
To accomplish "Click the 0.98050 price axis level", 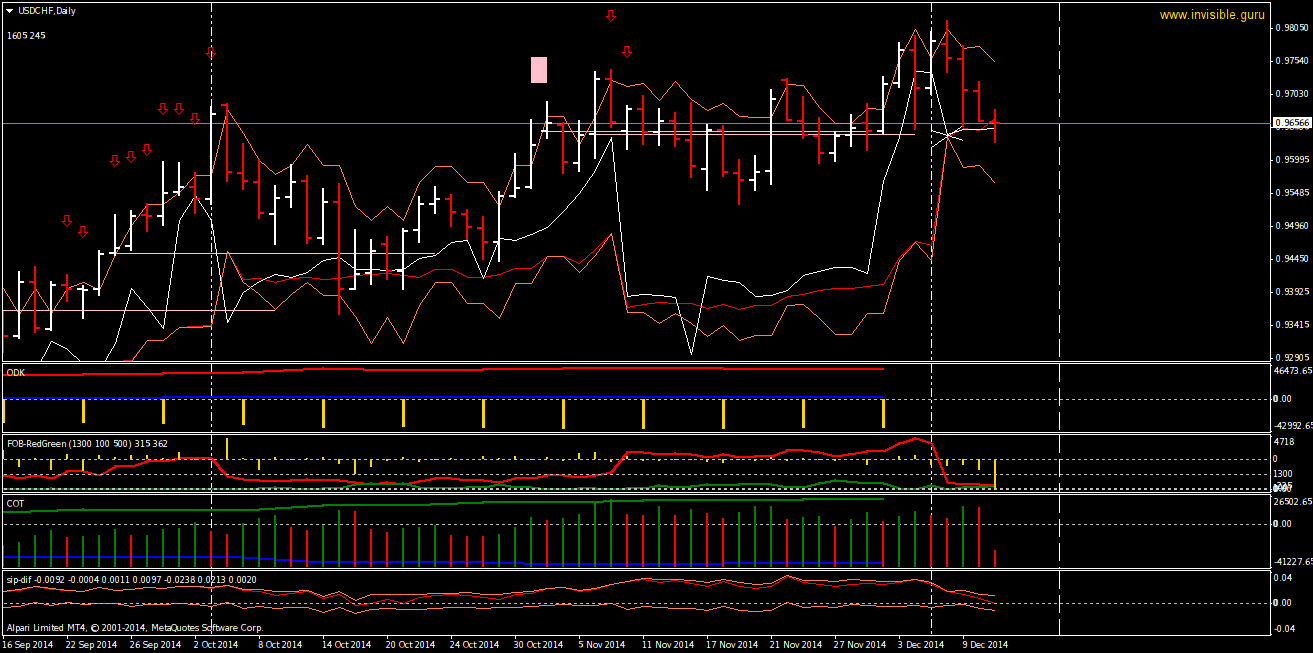I will (x=1291, y=28).
